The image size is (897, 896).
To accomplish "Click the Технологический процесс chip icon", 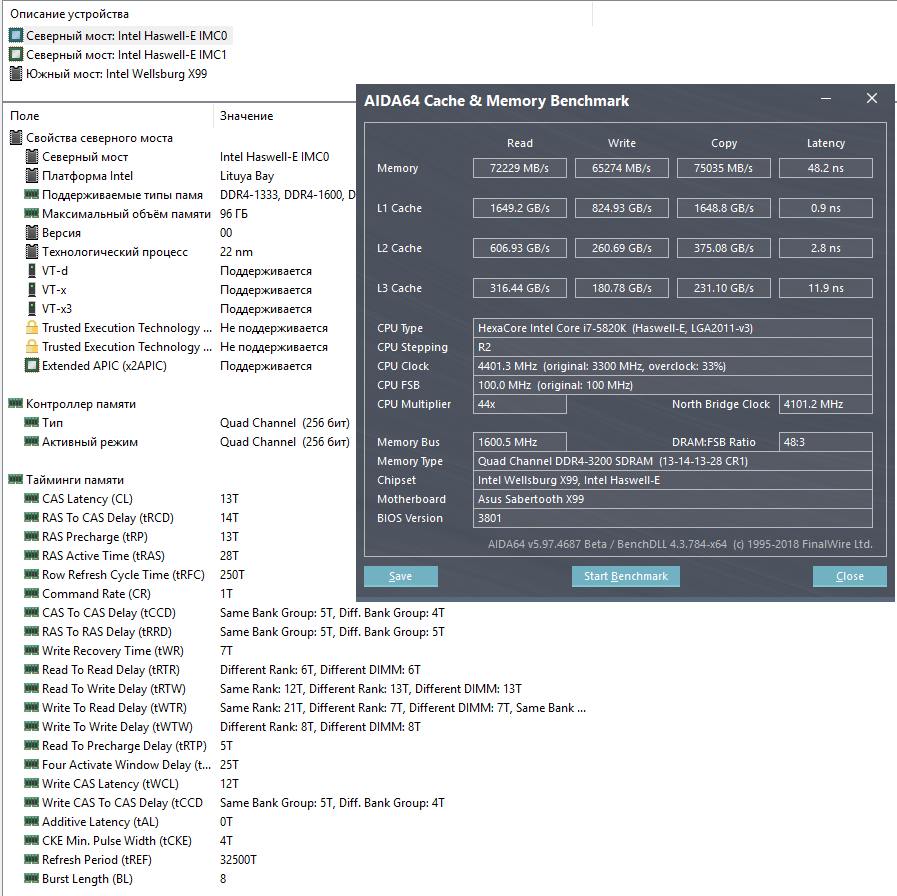I will click(32, 251).
